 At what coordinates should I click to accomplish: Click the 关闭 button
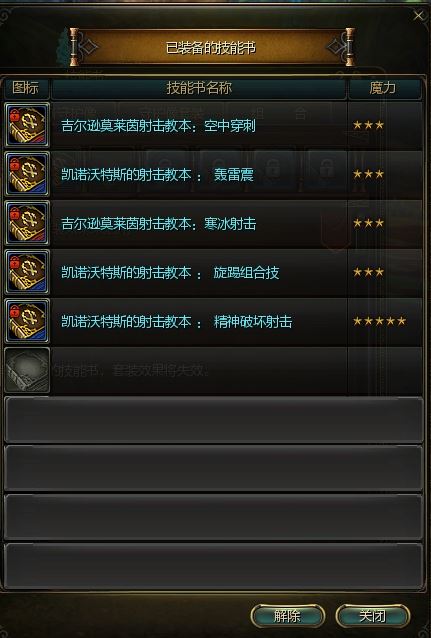click(372, 616)
